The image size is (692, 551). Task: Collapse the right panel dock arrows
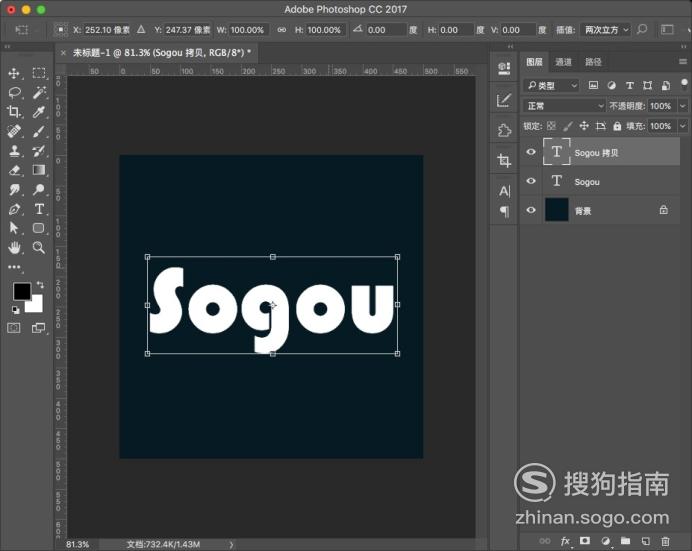click(683, 46)
